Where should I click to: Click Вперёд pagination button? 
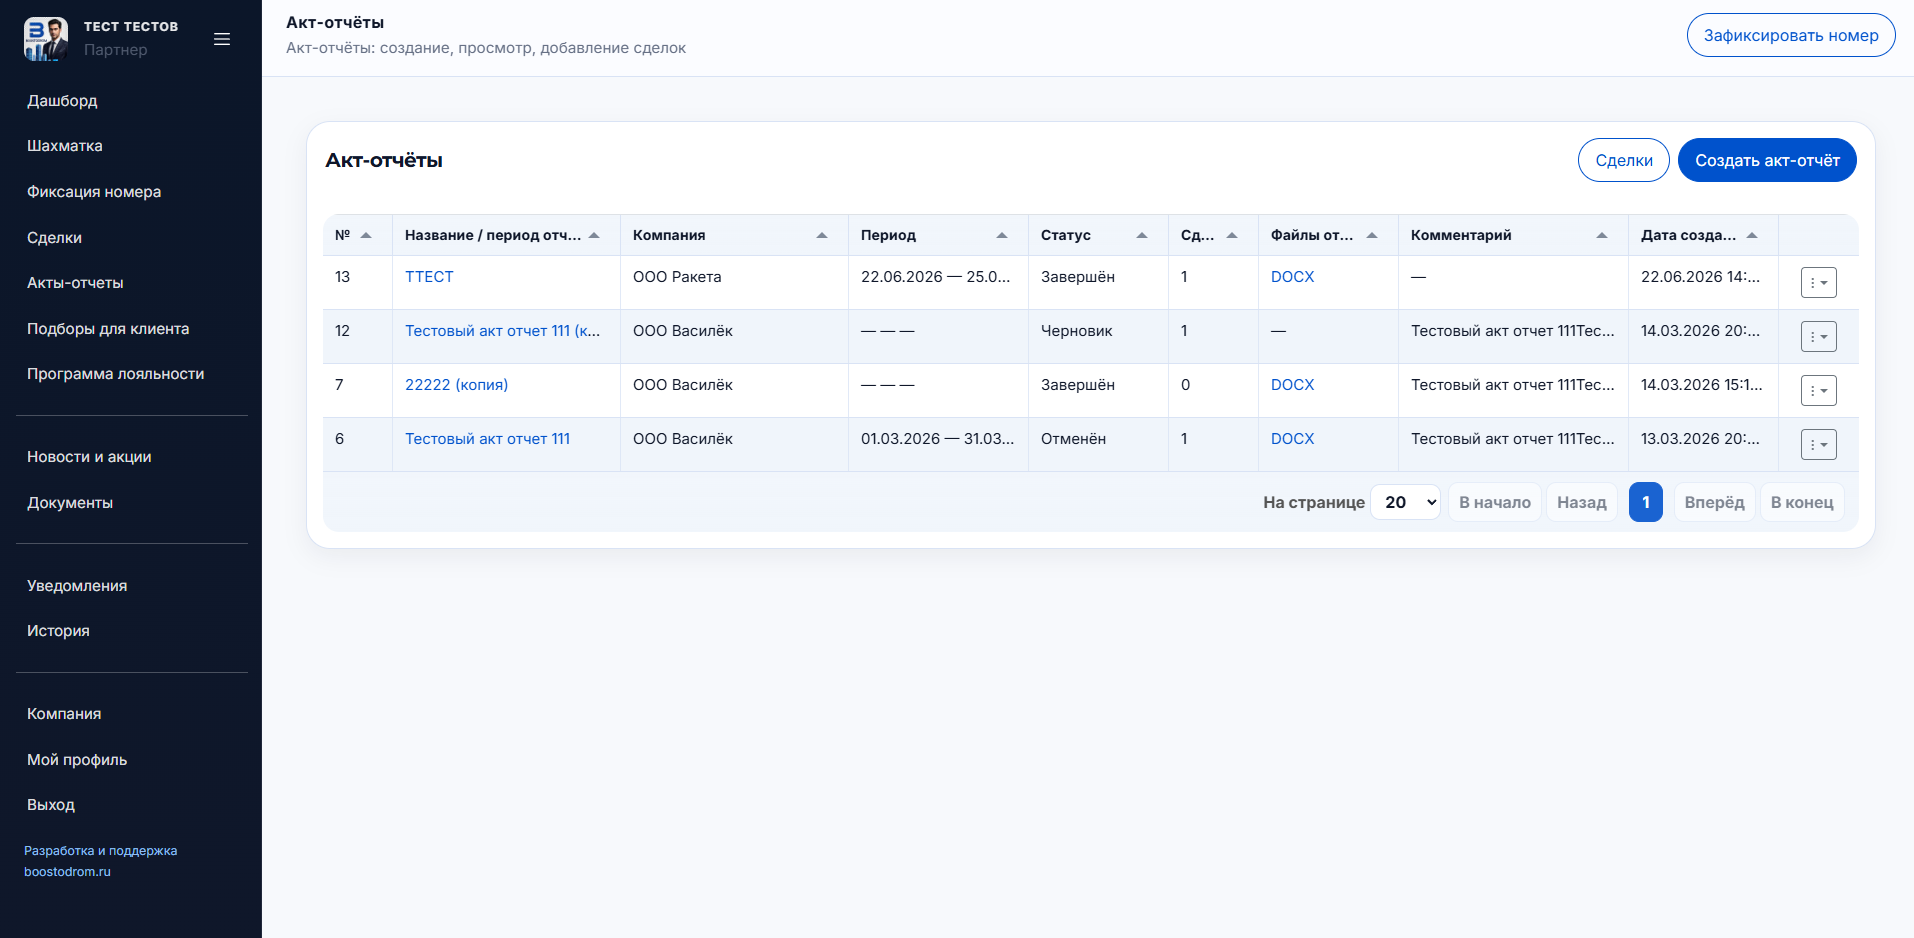1714,502
